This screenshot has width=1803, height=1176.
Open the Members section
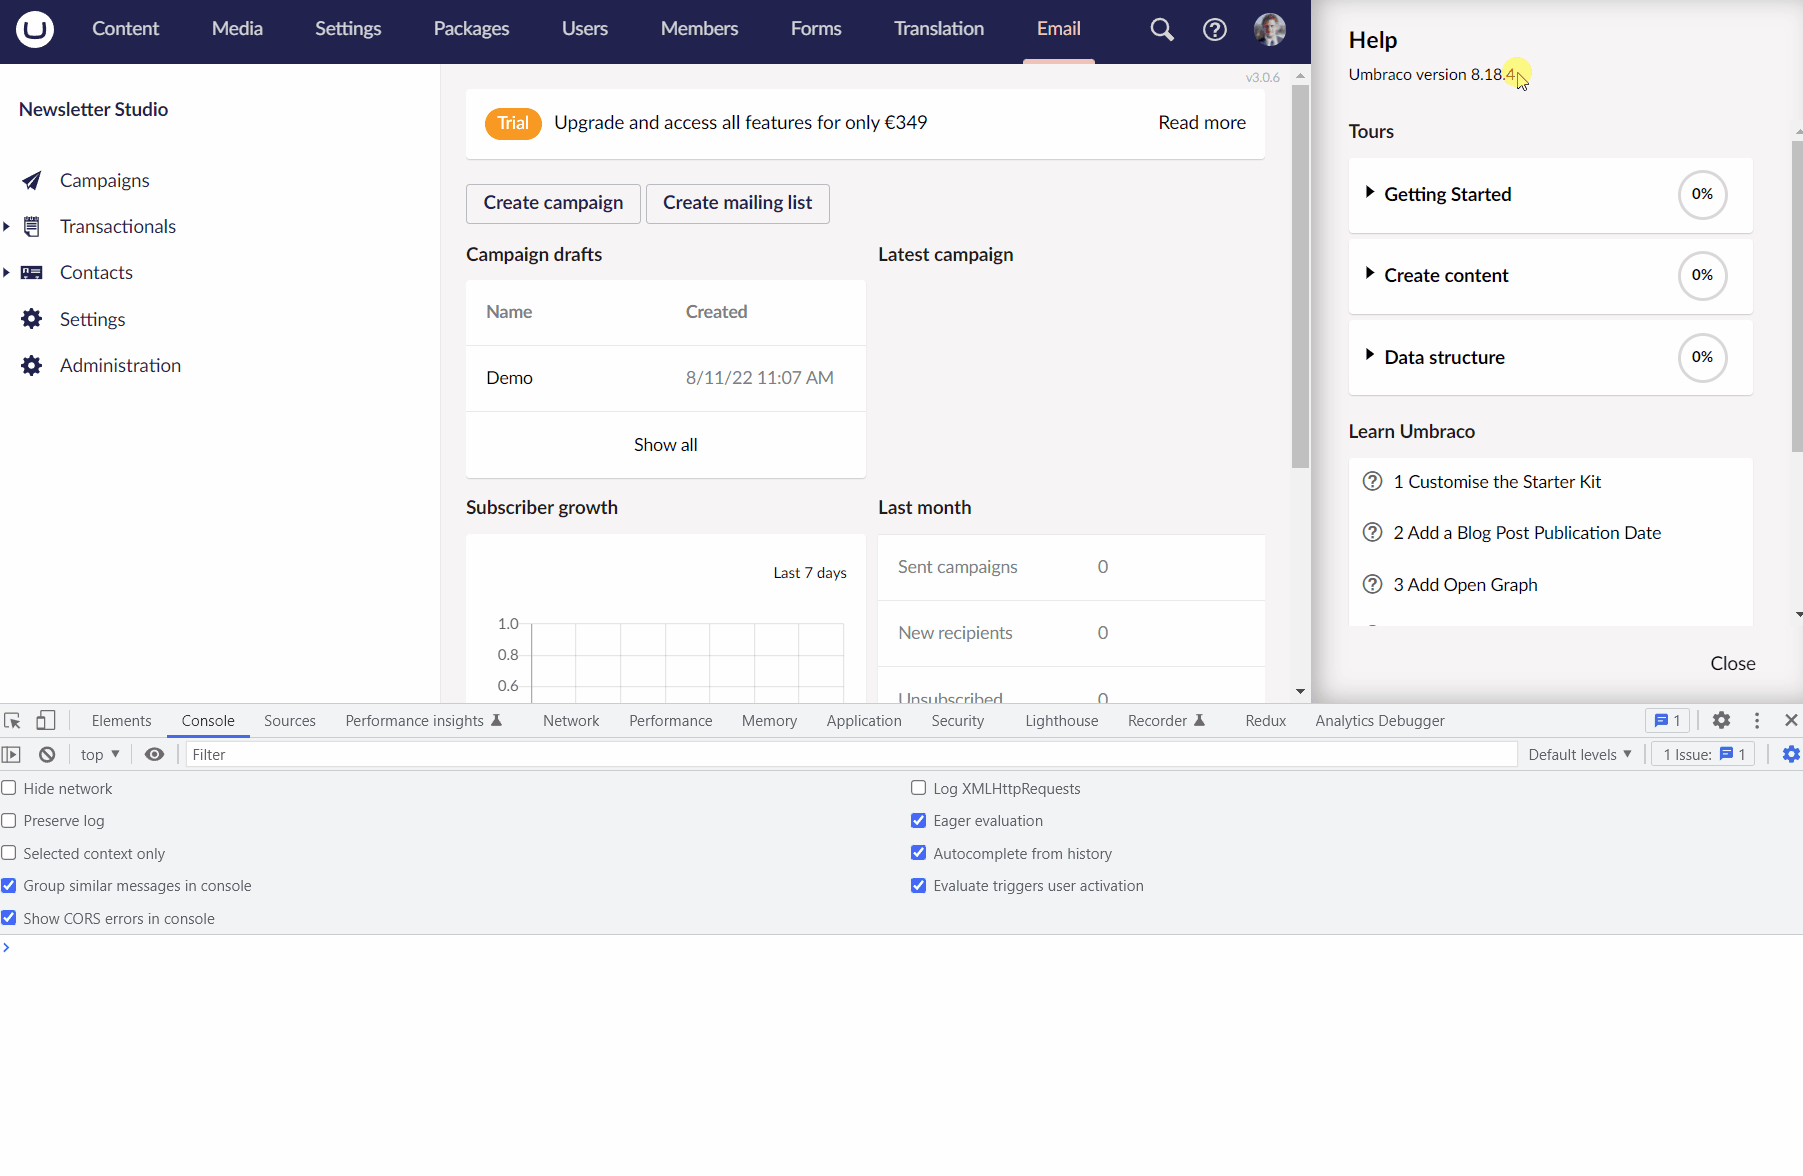(699, 29)
